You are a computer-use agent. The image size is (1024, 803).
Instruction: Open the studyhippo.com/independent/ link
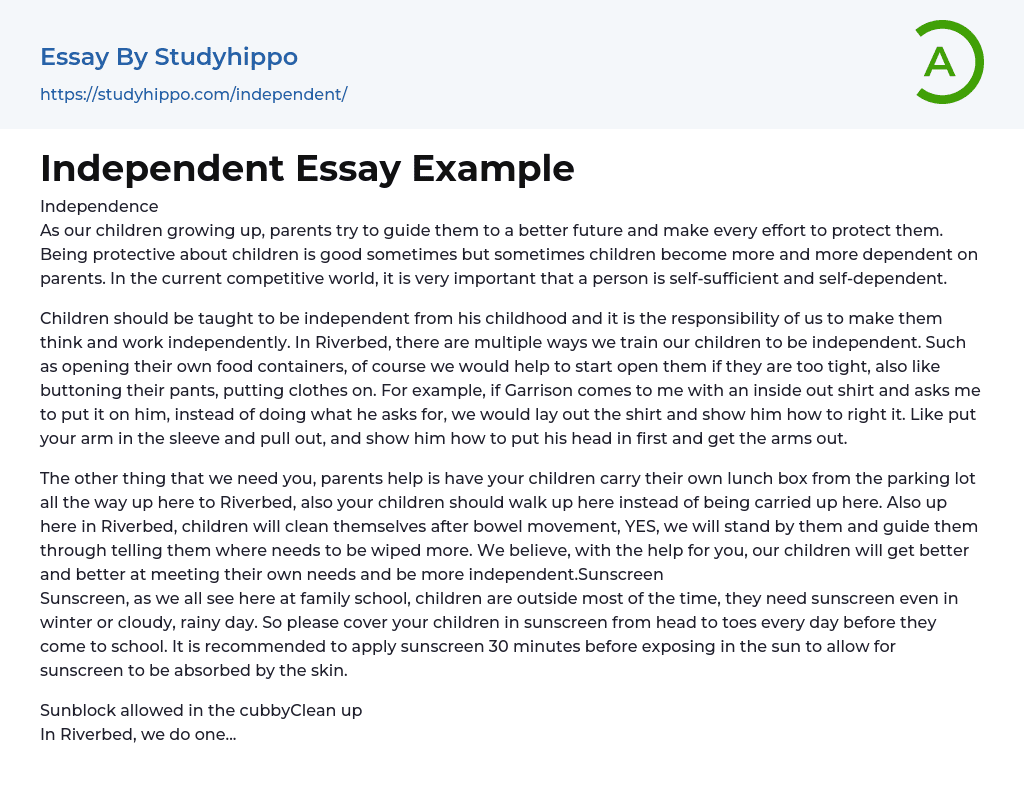click(193, 95)
